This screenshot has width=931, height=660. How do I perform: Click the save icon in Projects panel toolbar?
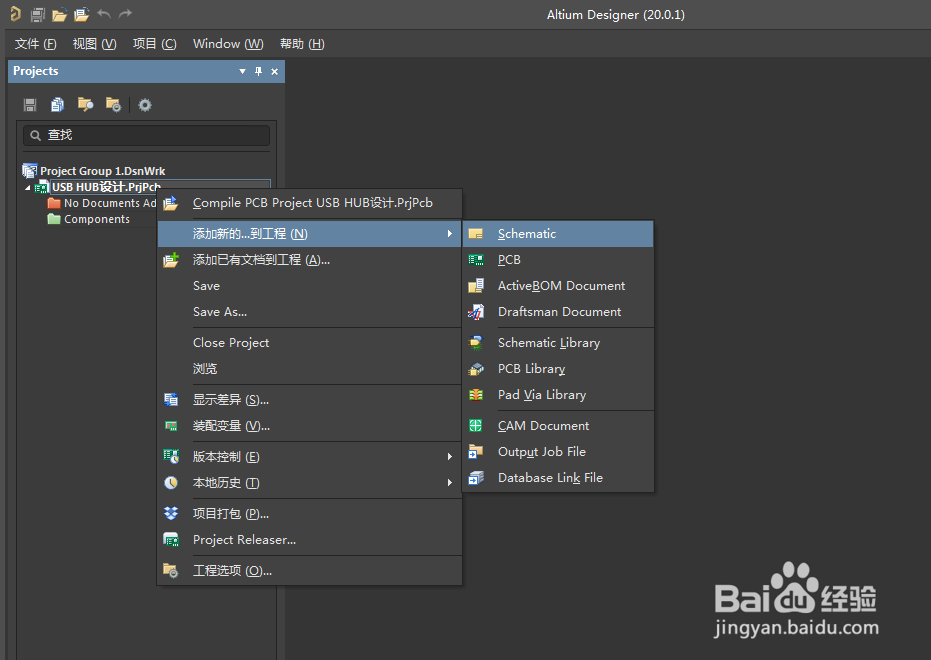coord(30,105)
